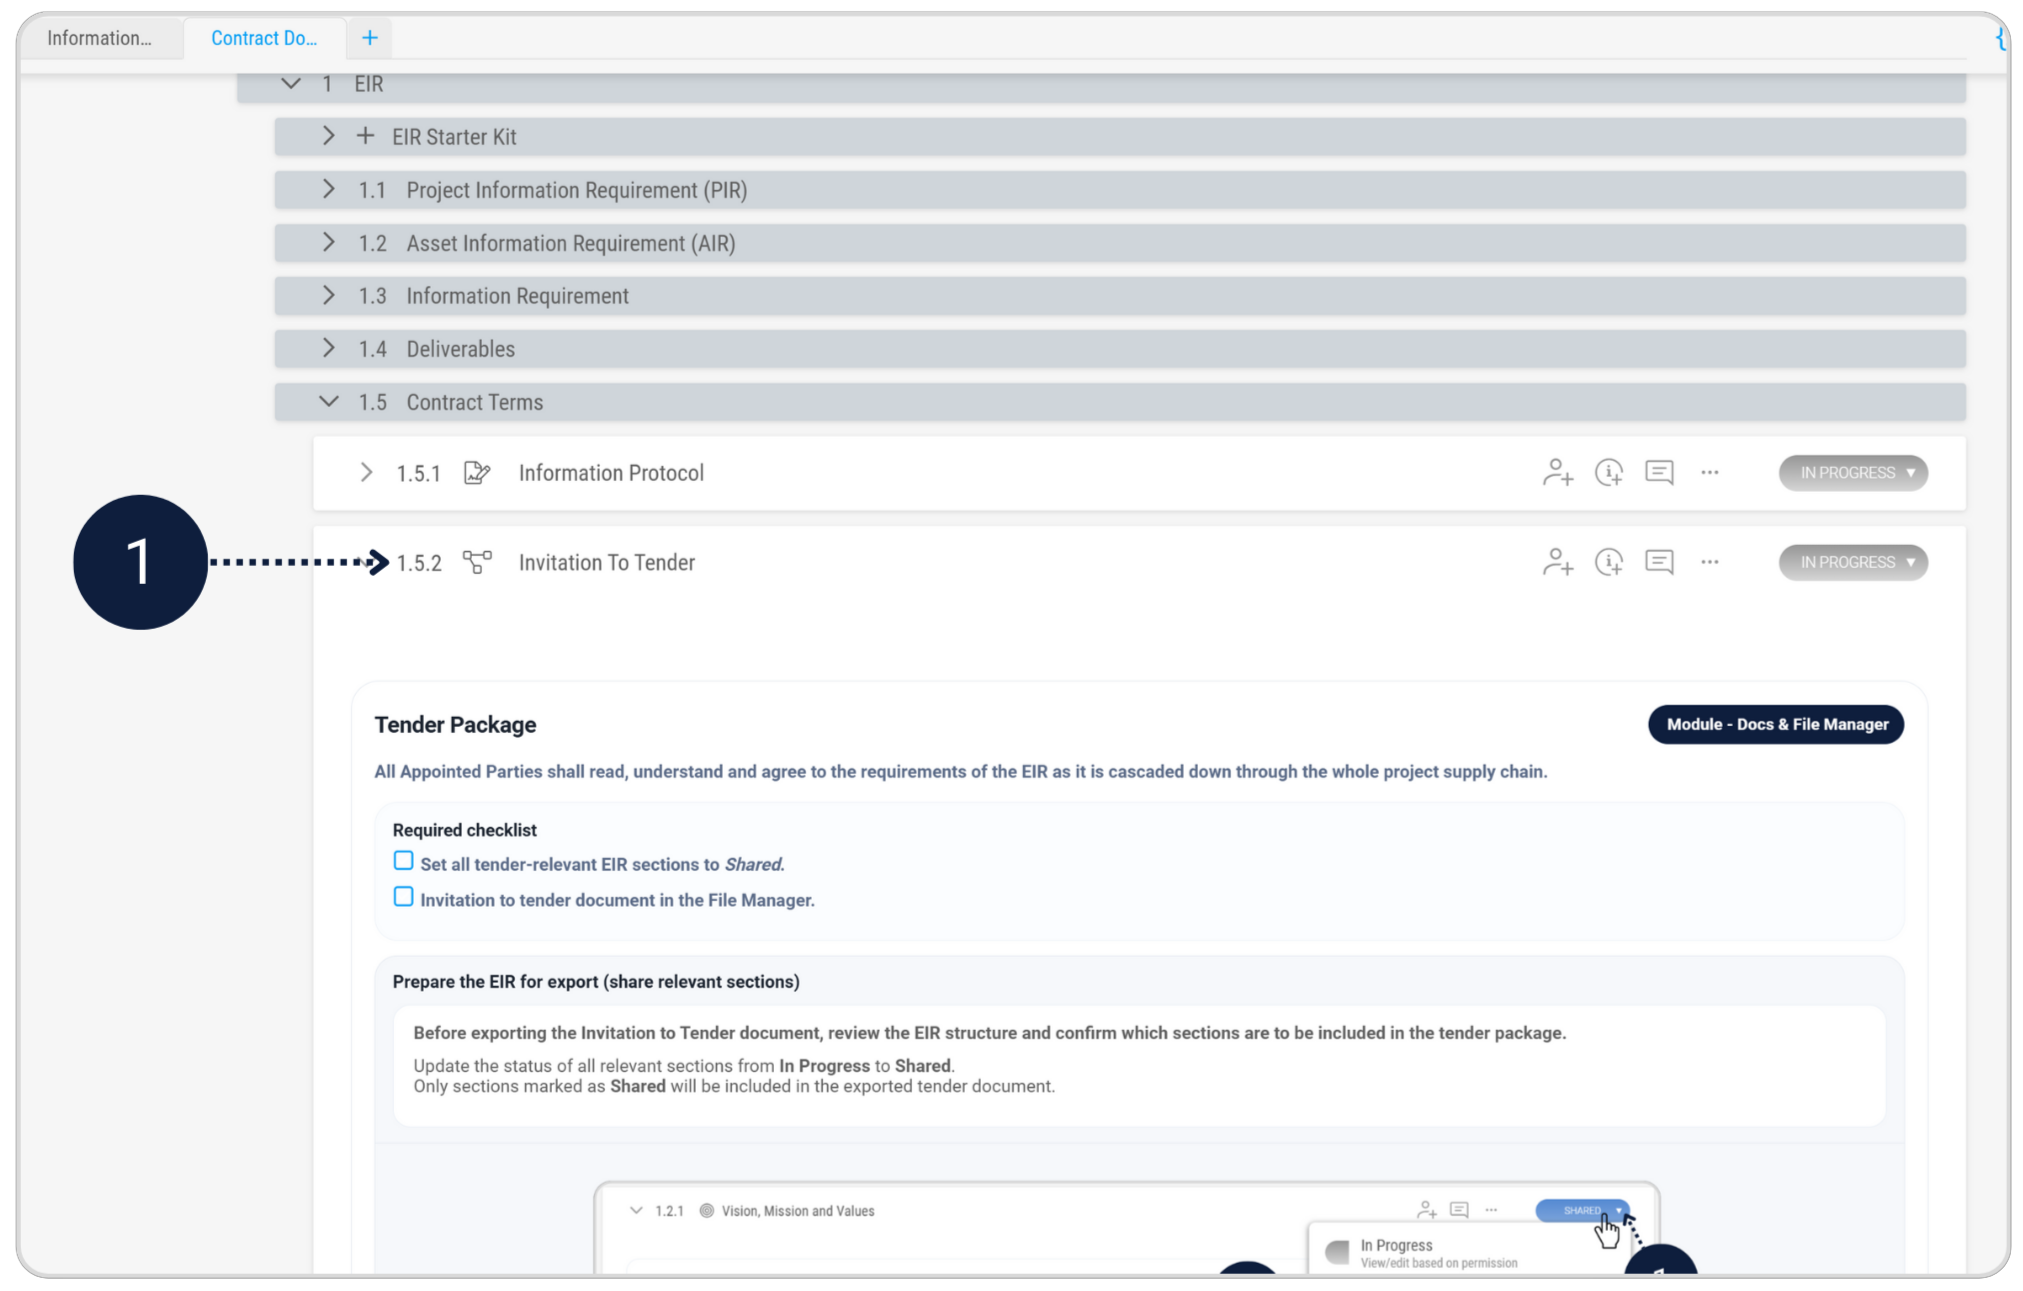Click Module - Docs & File Manager button

tap(1776, 724)
